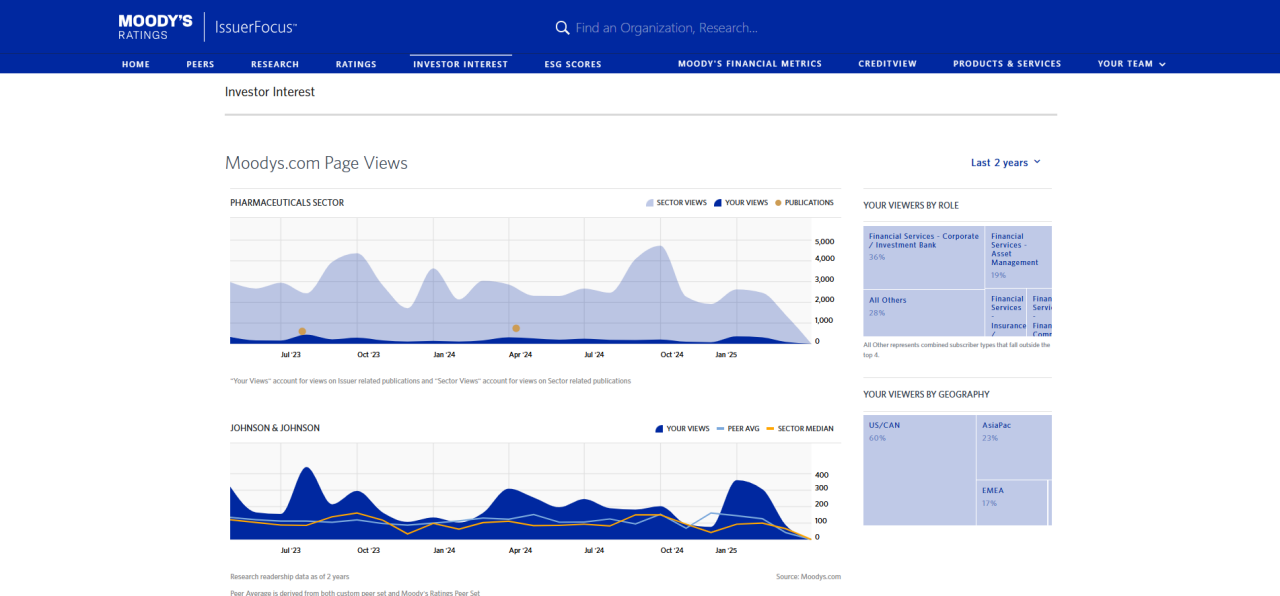1280x596 pixels.
Task: Click the IssuerFocus logo
Action: pos(255,28)
